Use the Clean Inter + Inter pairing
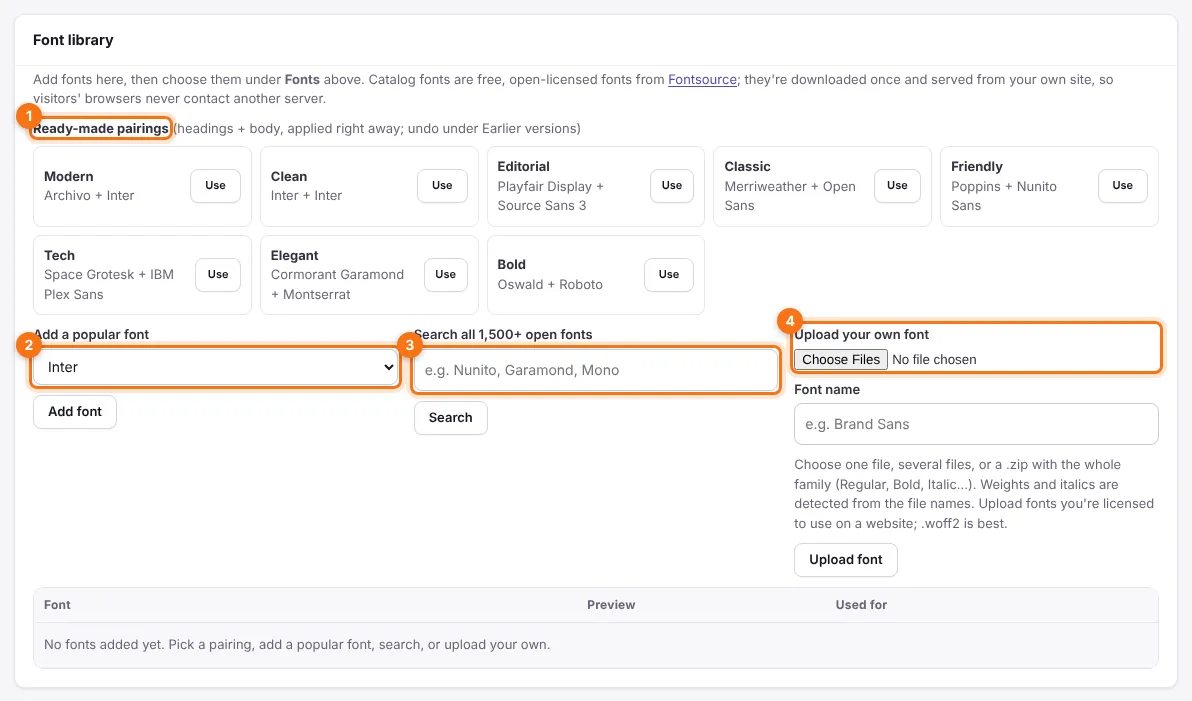The width and height of the screenshot is (1192, 701). [x=442, y=186]
